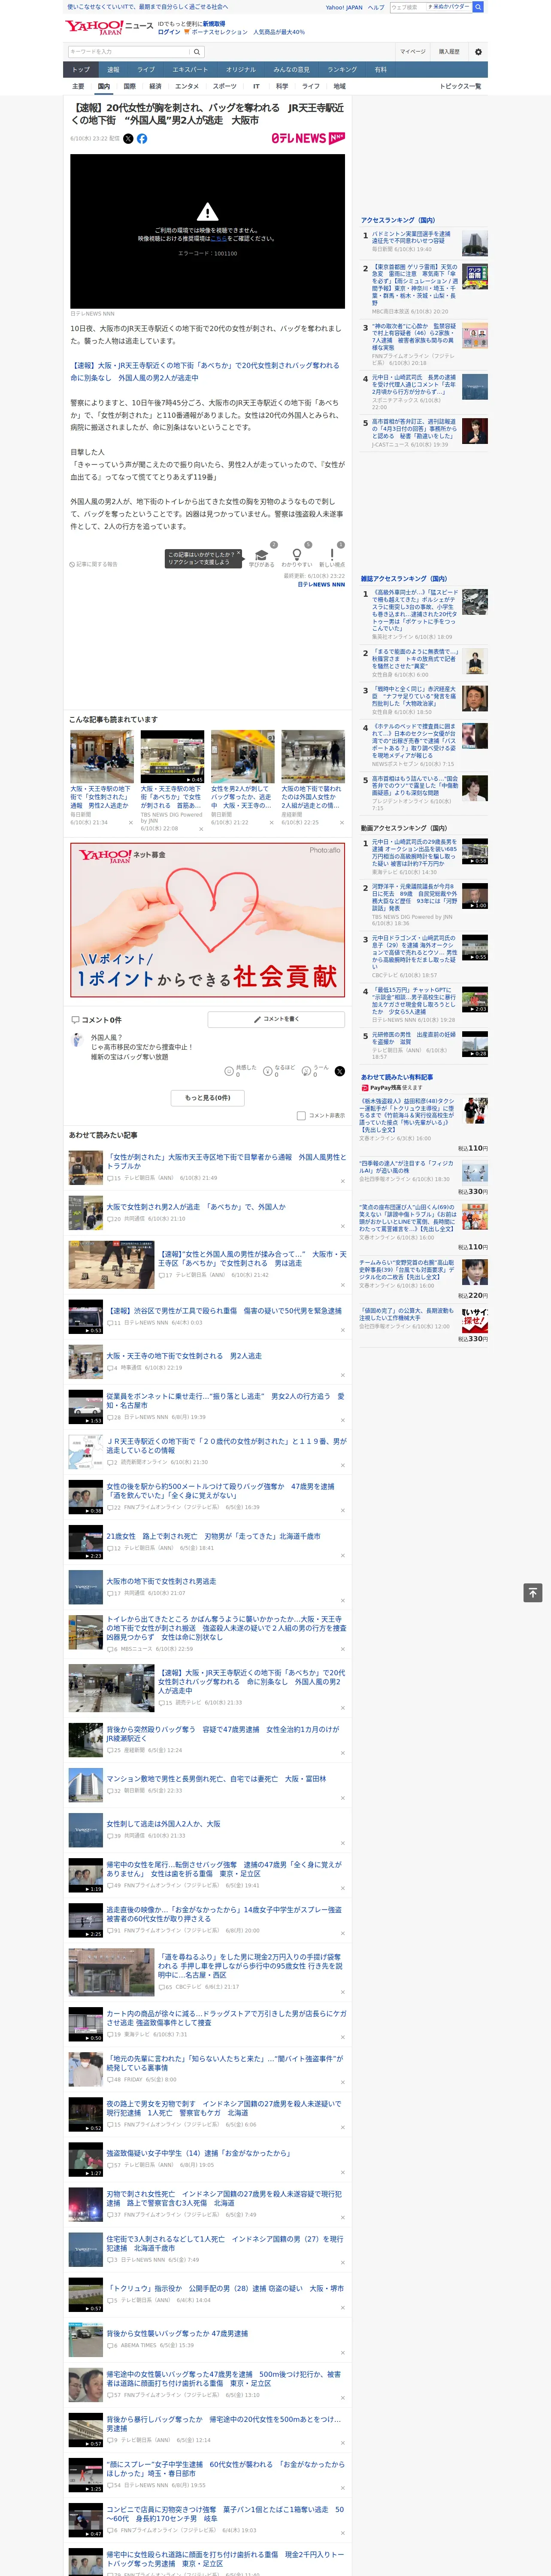
Task: Open the ランキング navigation tab
Action: [342, 70]
